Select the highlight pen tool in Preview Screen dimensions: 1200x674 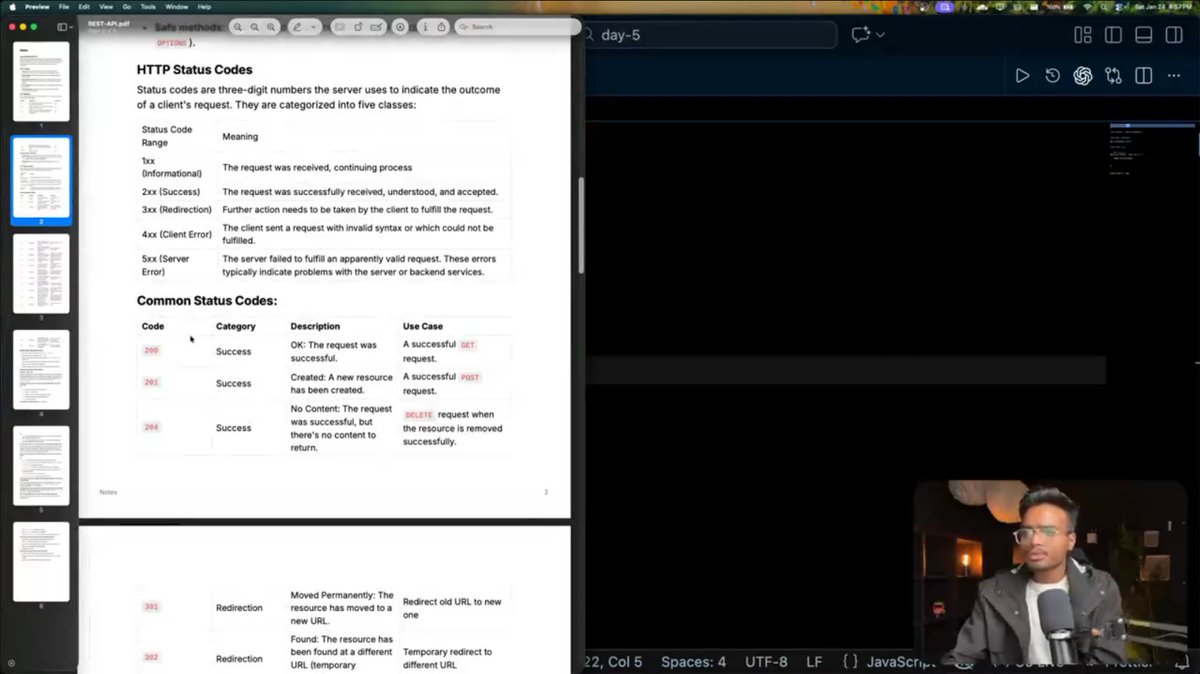point(297,27)
